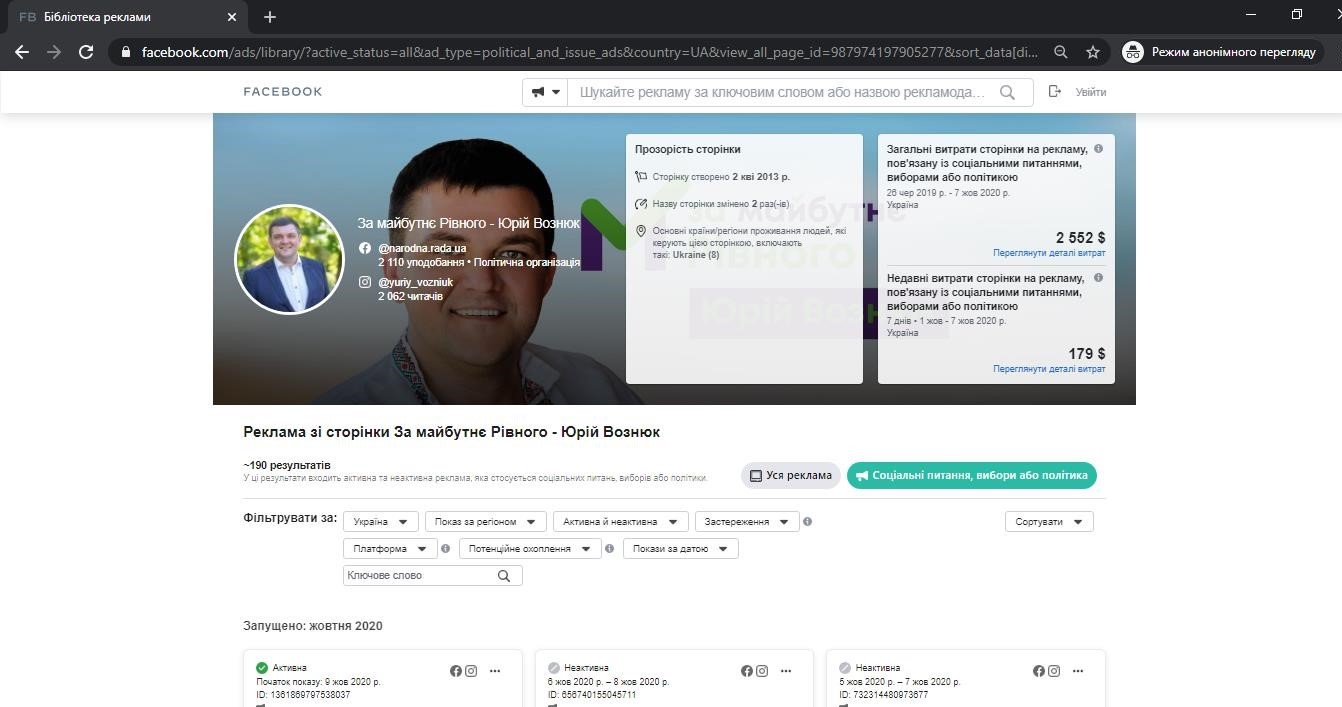This screenshot has width=1342, height=707.
Task: Open the Застереження dropdown
Action: coord(747,522)
